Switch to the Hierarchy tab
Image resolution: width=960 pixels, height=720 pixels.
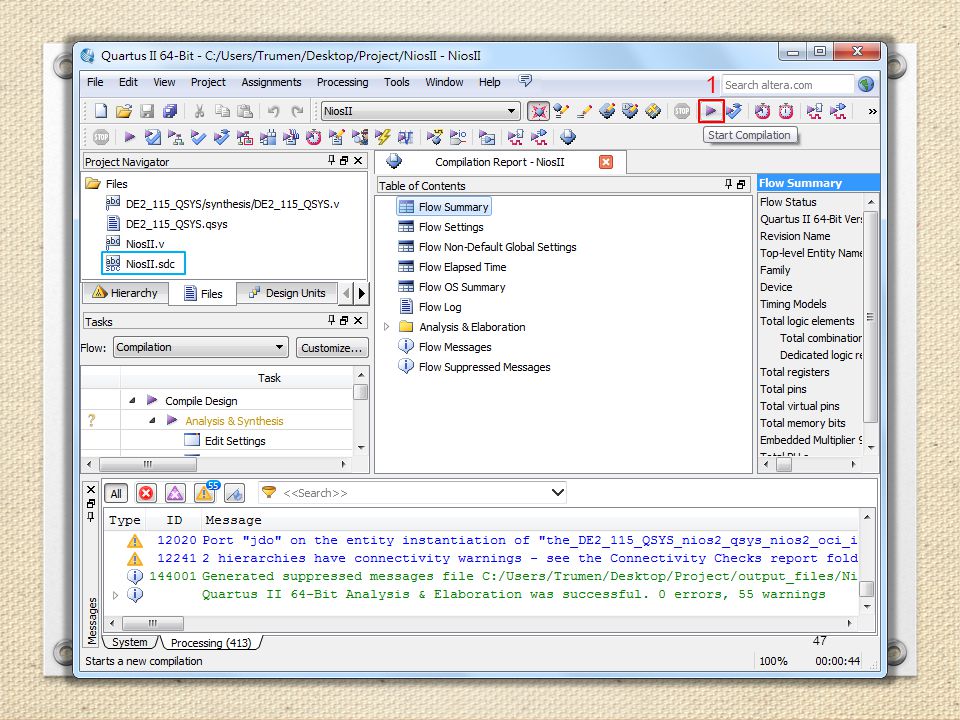coord(126,293)
